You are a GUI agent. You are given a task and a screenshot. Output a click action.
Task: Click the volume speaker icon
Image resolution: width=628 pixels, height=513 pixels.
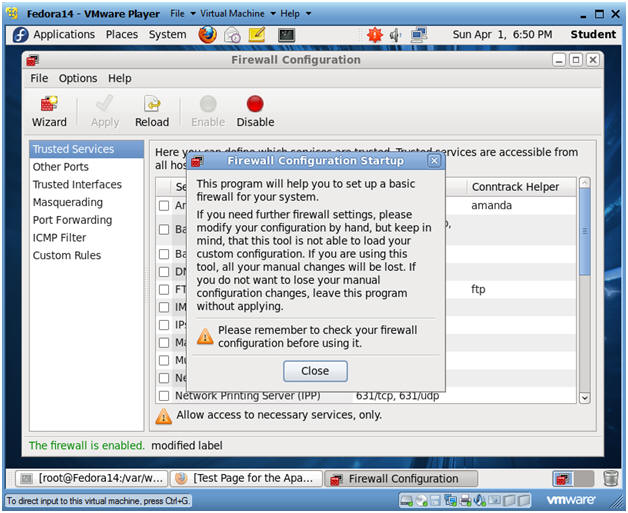click(395, 35)
